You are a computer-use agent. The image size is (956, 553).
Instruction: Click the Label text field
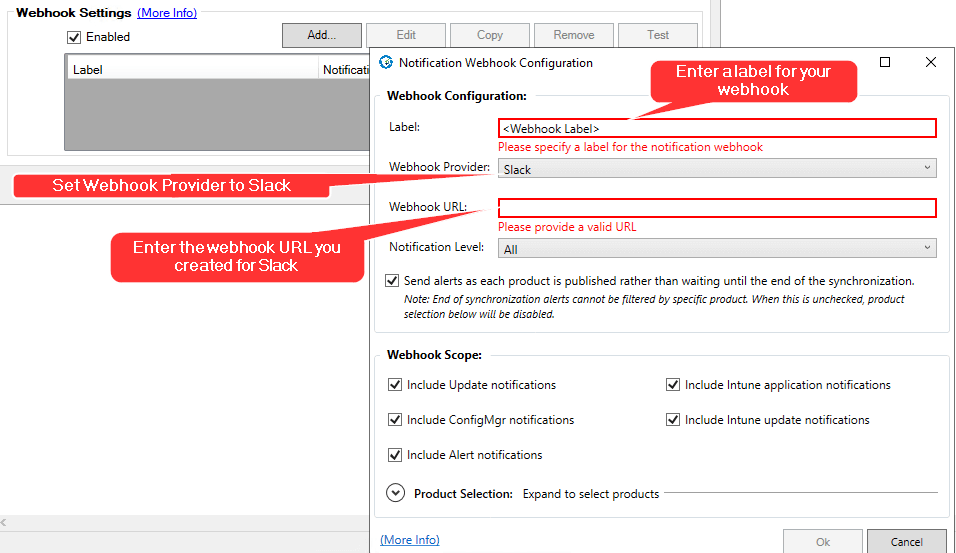tap(717, 128)
